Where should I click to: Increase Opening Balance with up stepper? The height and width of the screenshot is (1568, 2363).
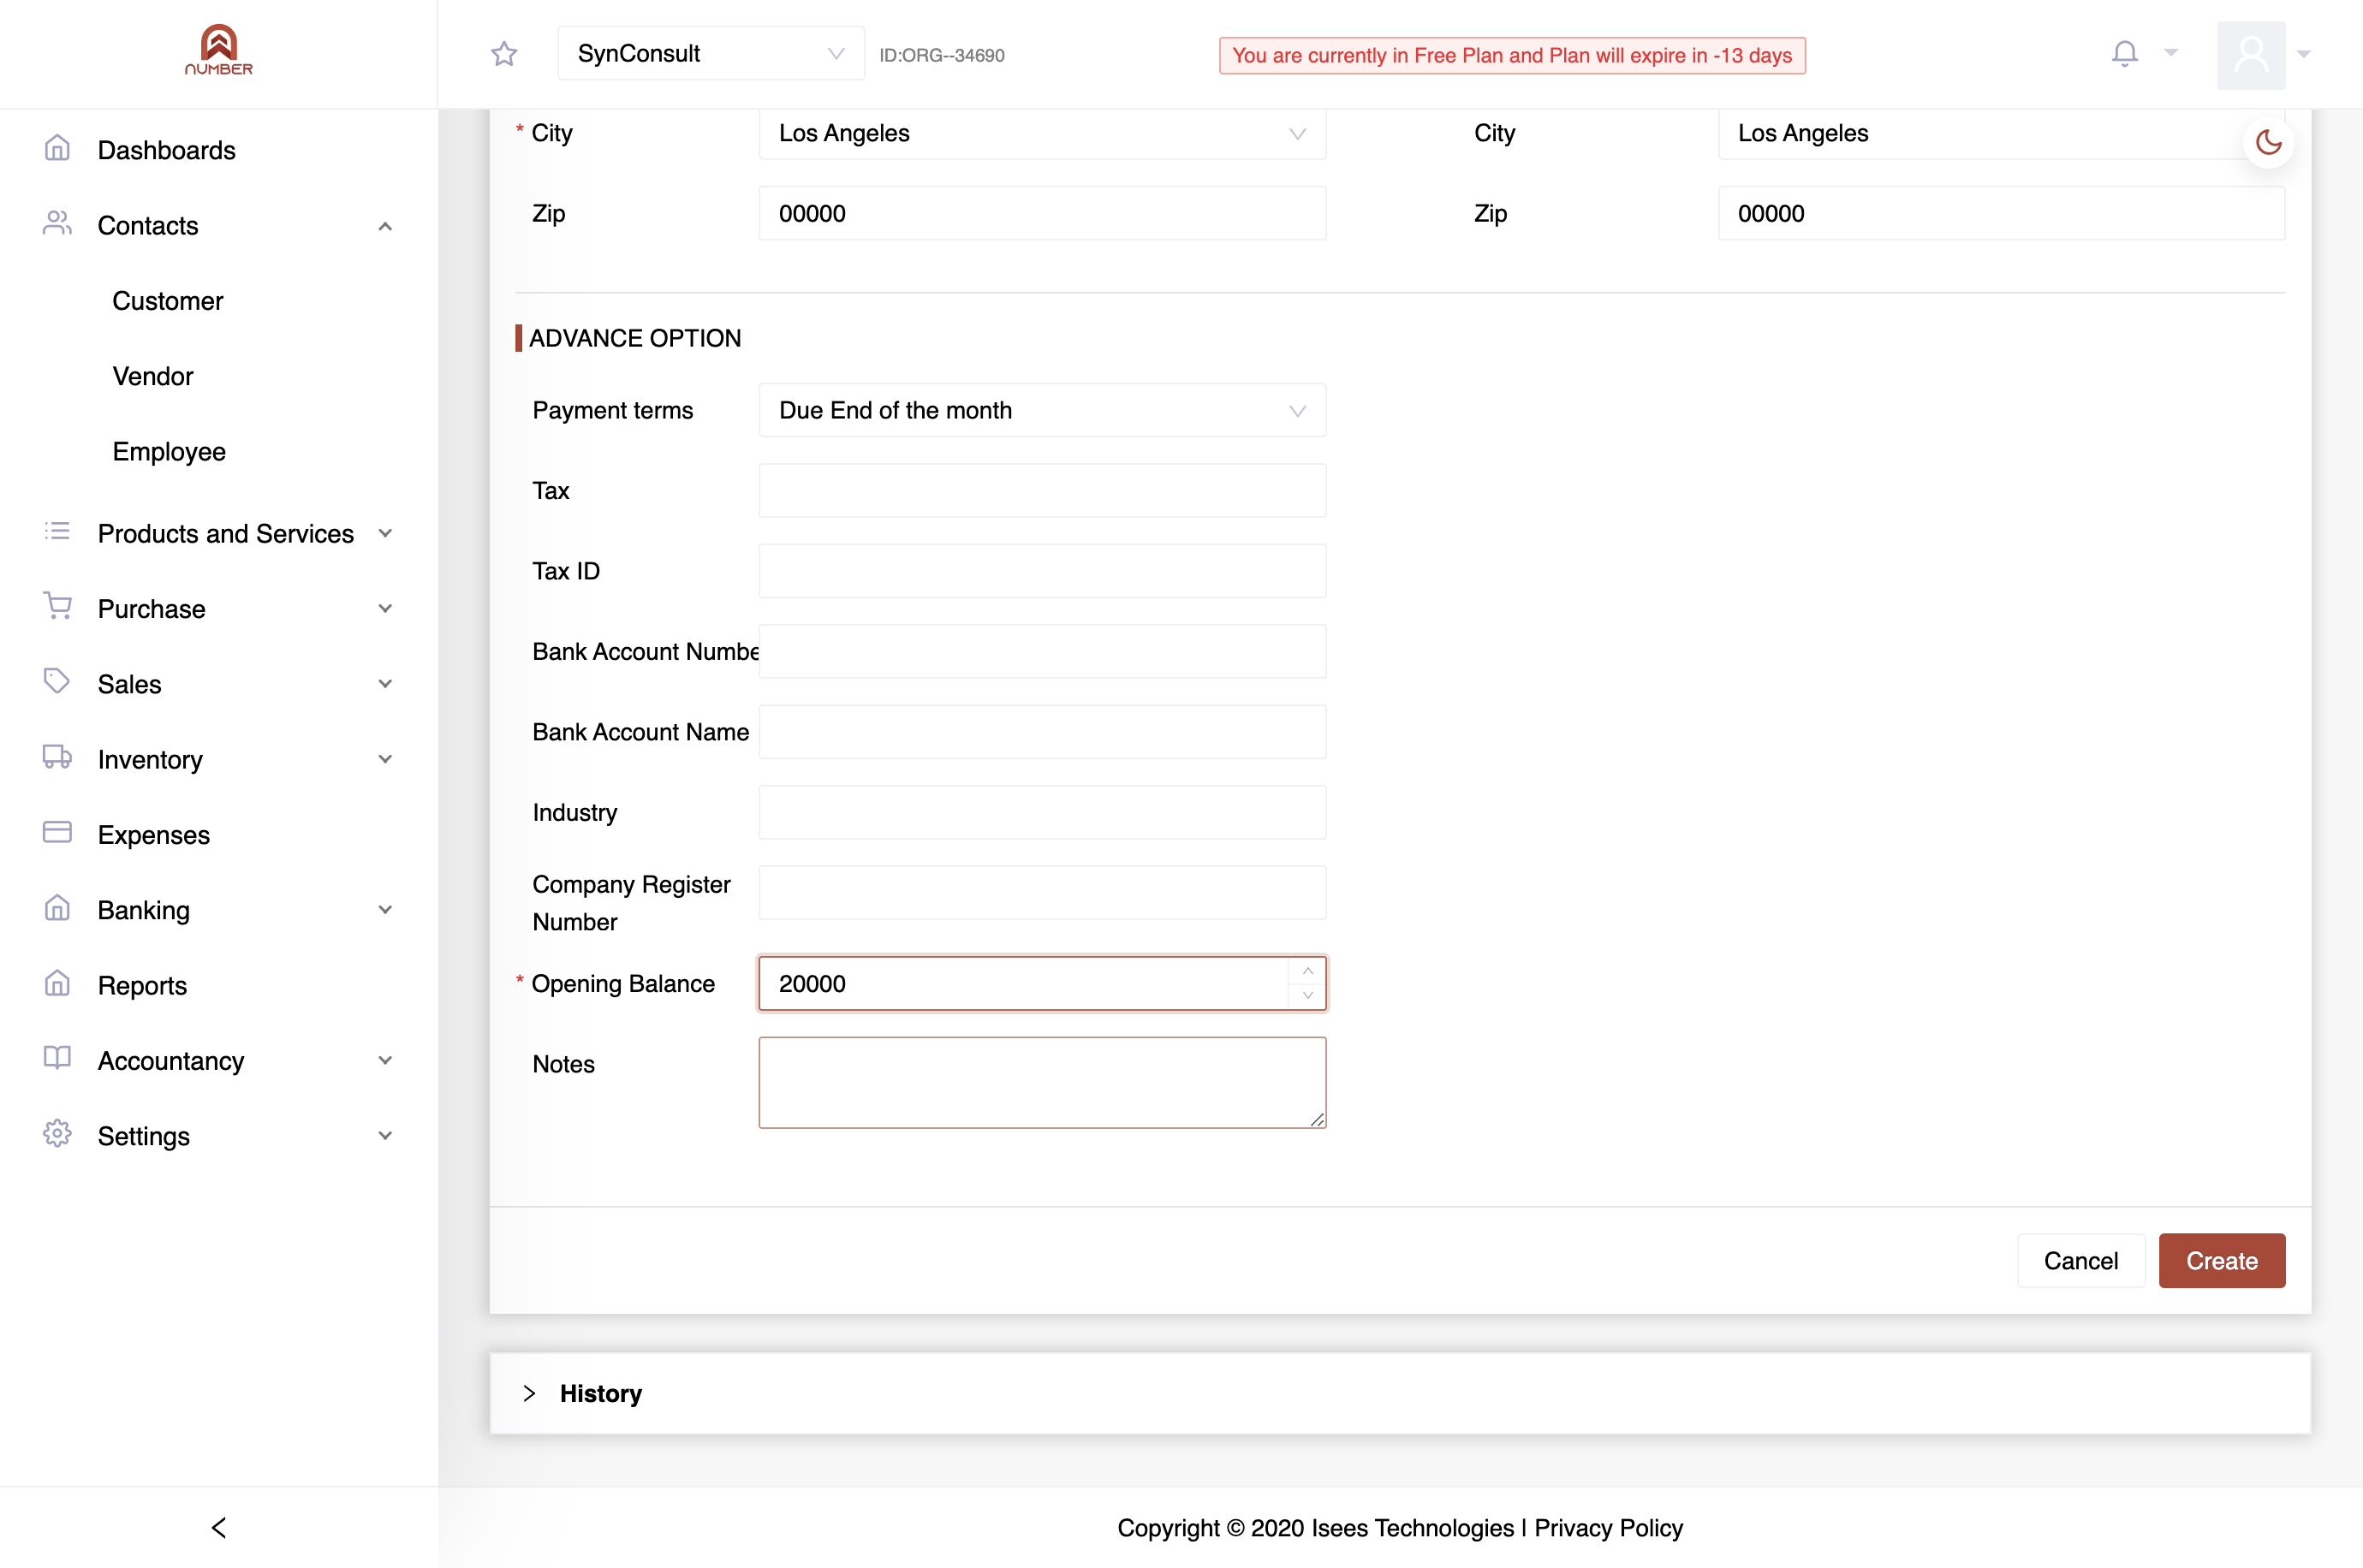(1307, 971)
